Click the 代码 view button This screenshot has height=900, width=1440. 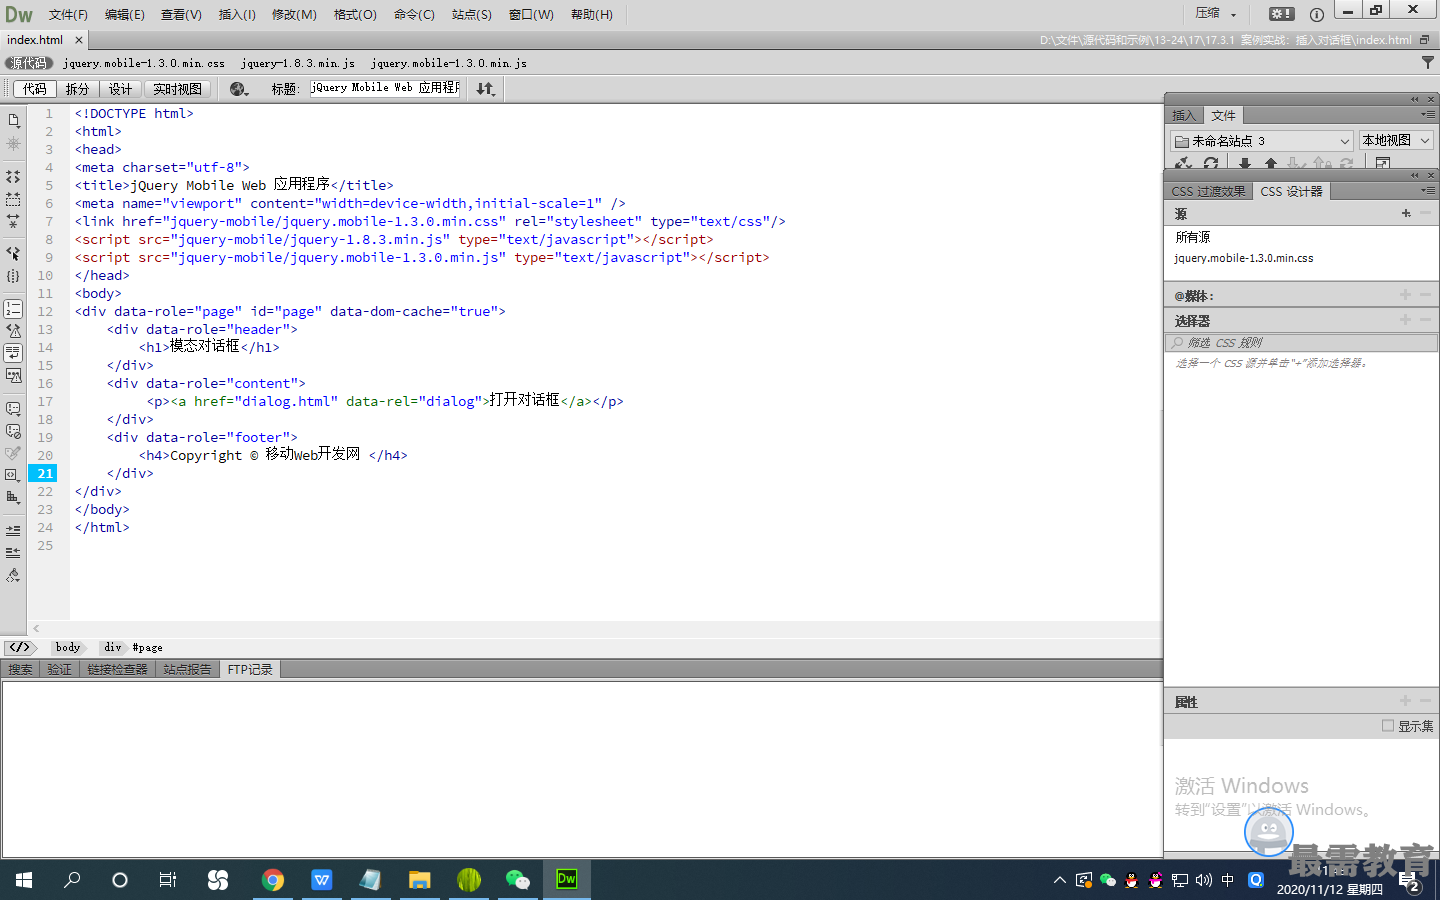pos(35,89)
